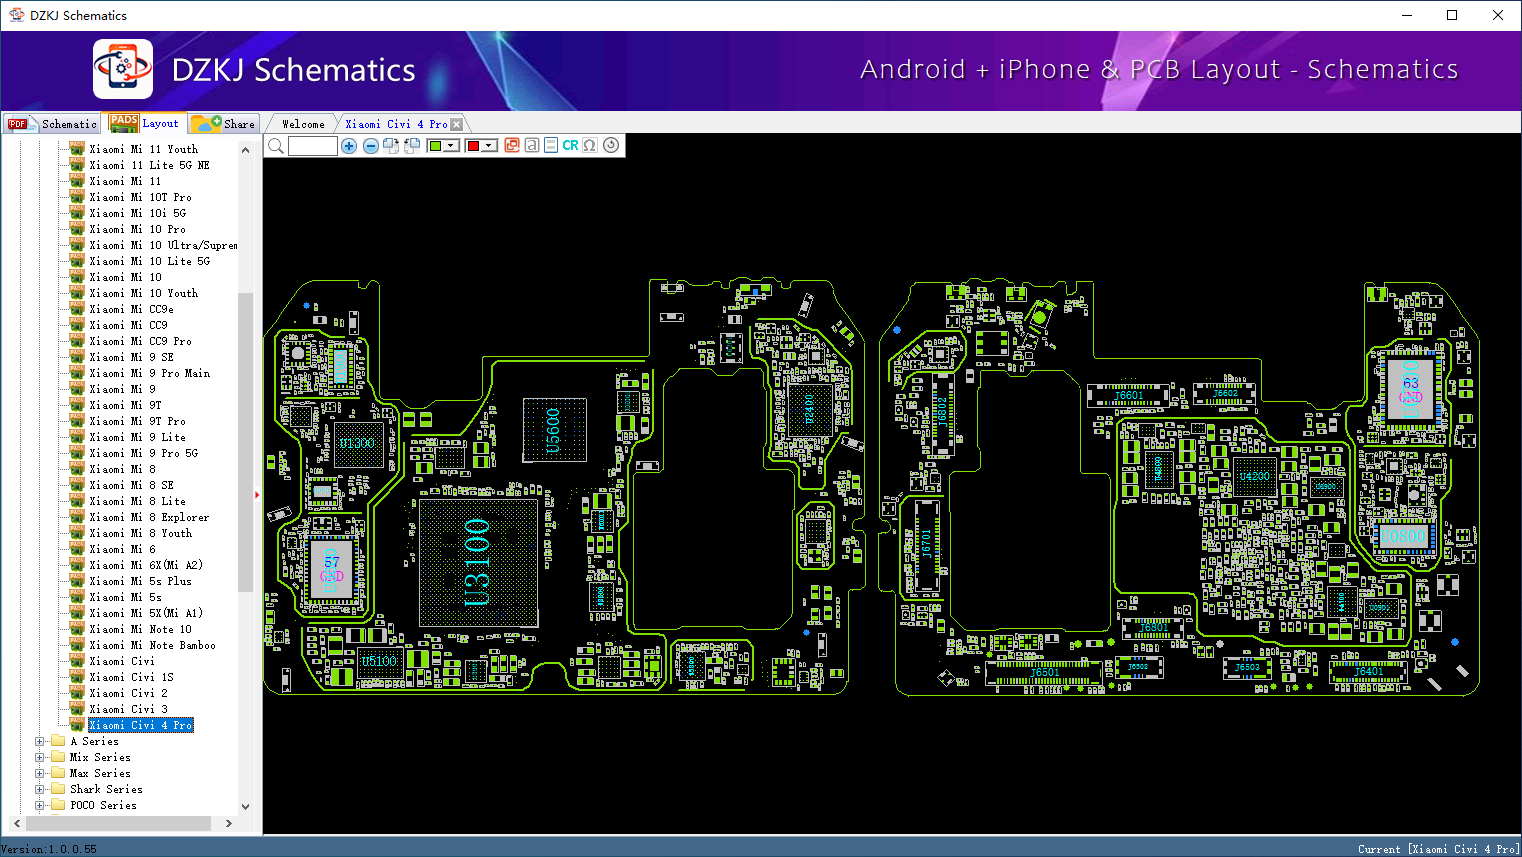Select 'Xiaomi Mi 11 Youth' in the tree
1522x857 pixels.
tap(144, 149)
